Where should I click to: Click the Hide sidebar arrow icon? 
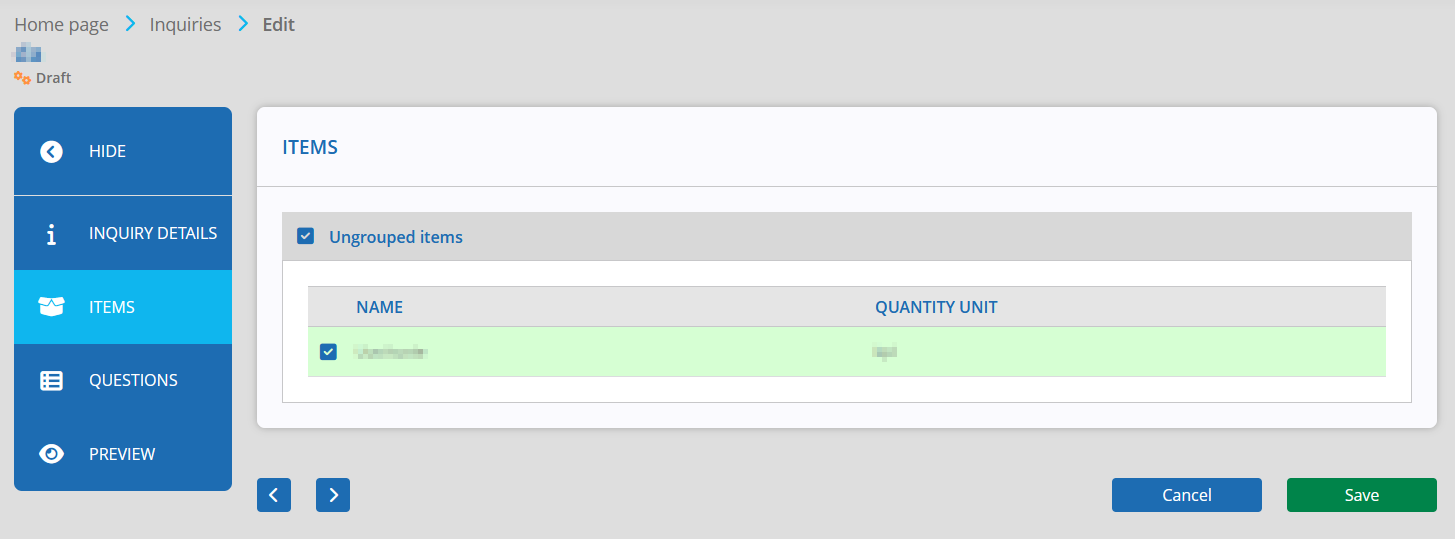51,152
